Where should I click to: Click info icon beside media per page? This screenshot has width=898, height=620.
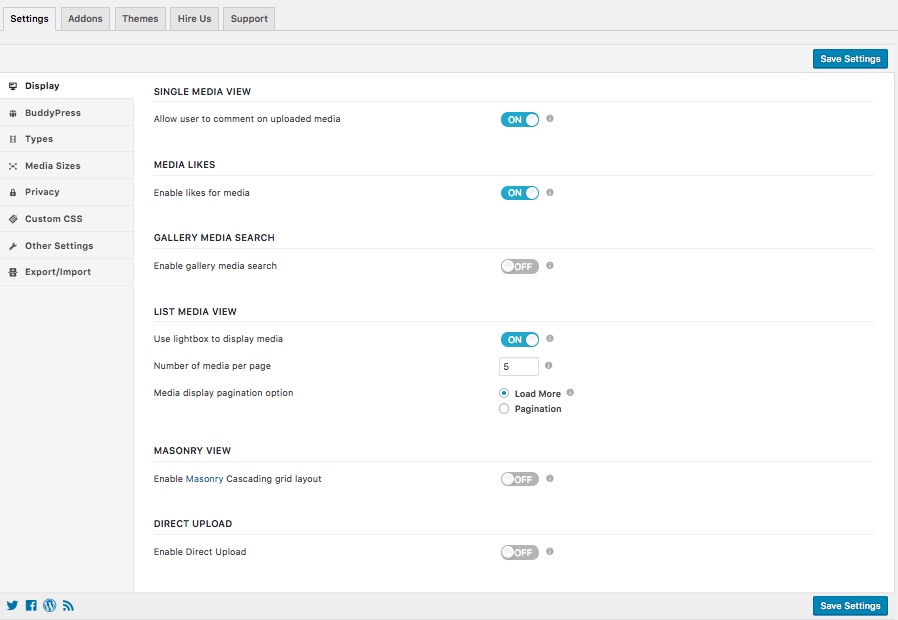(550, 366)
